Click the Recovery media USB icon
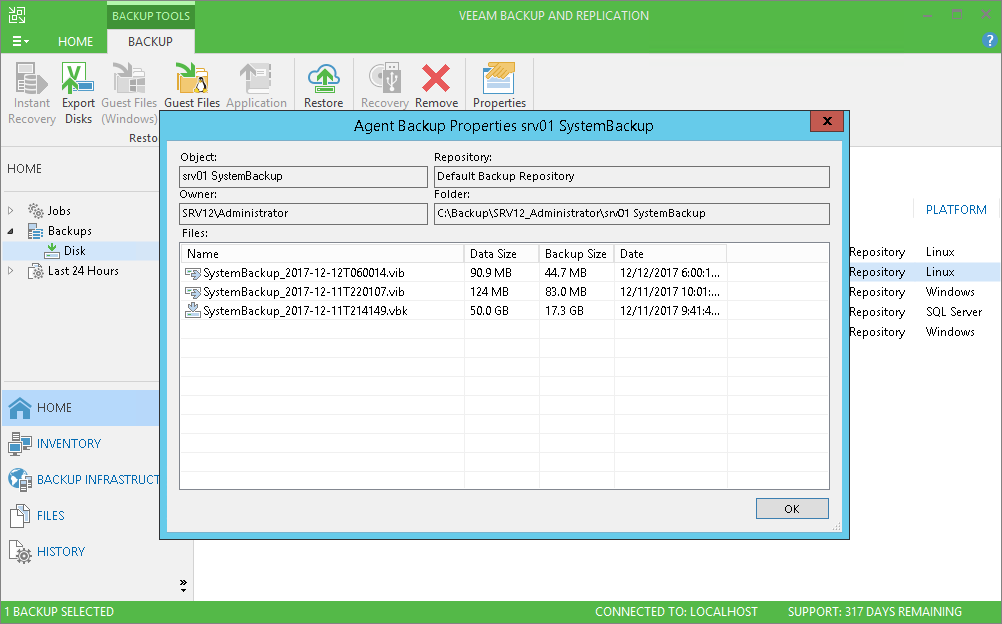The image size is (1002, 624). click(x=385, y=79)
